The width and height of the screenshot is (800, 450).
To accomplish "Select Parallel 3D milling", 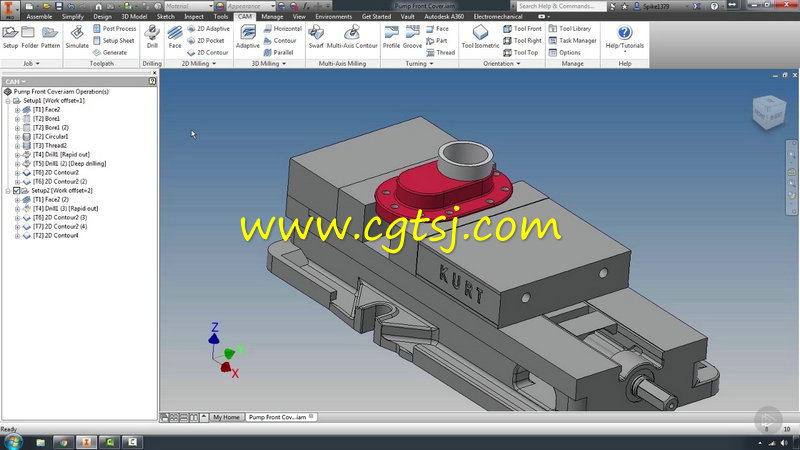I will (x=278, y=52).
